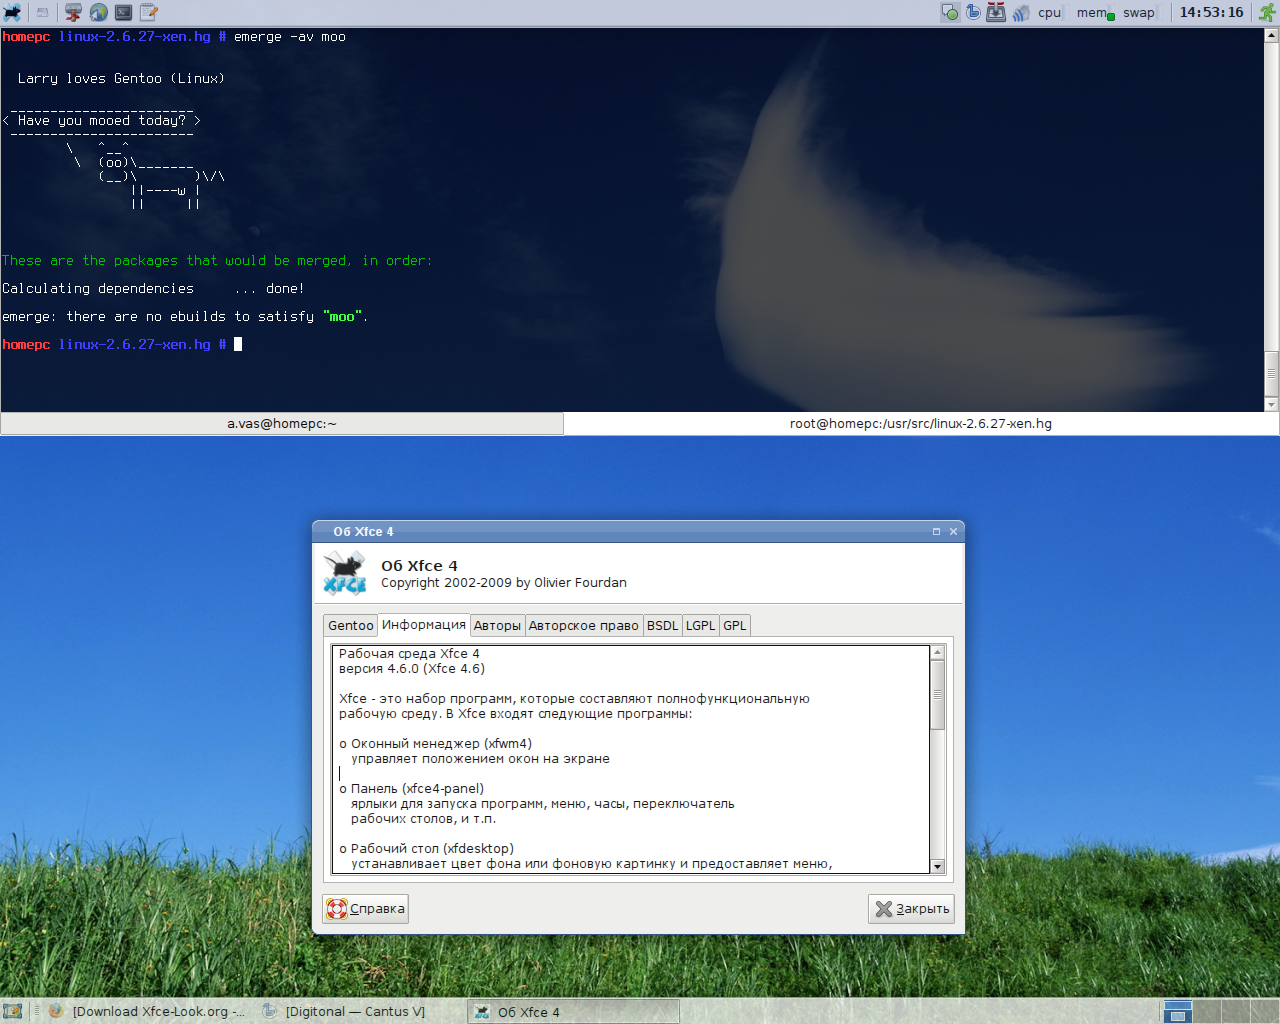
Task: Click the Справка help button
Action: pyautogui.click(x=365, y=909)
